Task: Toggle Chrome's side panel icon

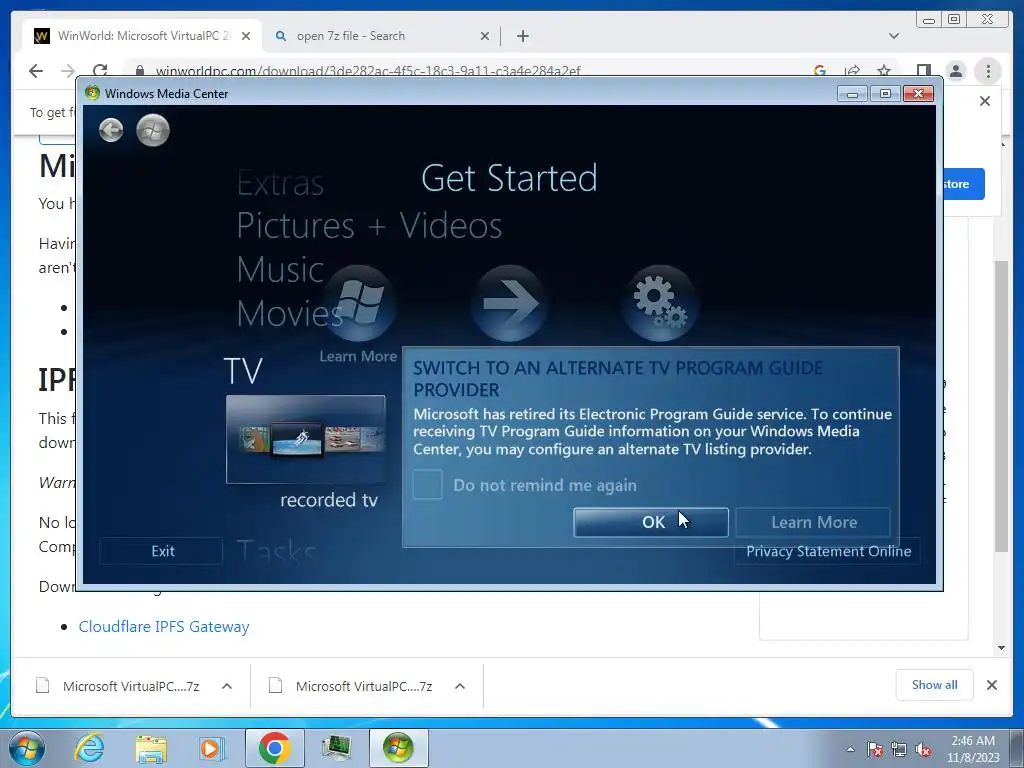Action: [923, 71]
